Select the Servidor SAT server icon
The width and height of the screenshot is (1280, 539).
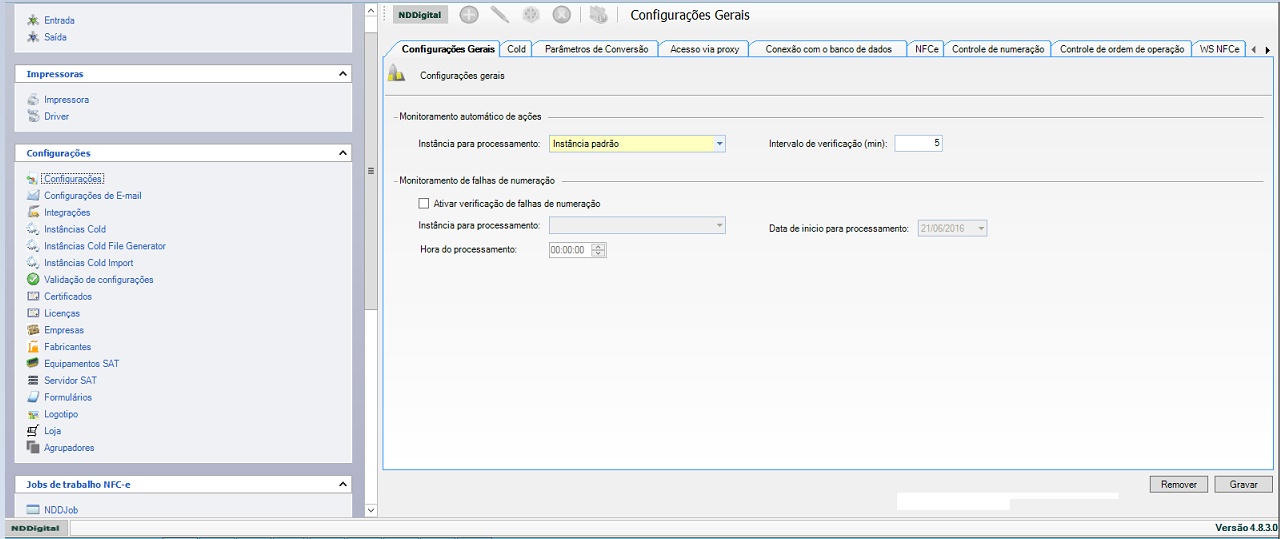coord(33,381)
